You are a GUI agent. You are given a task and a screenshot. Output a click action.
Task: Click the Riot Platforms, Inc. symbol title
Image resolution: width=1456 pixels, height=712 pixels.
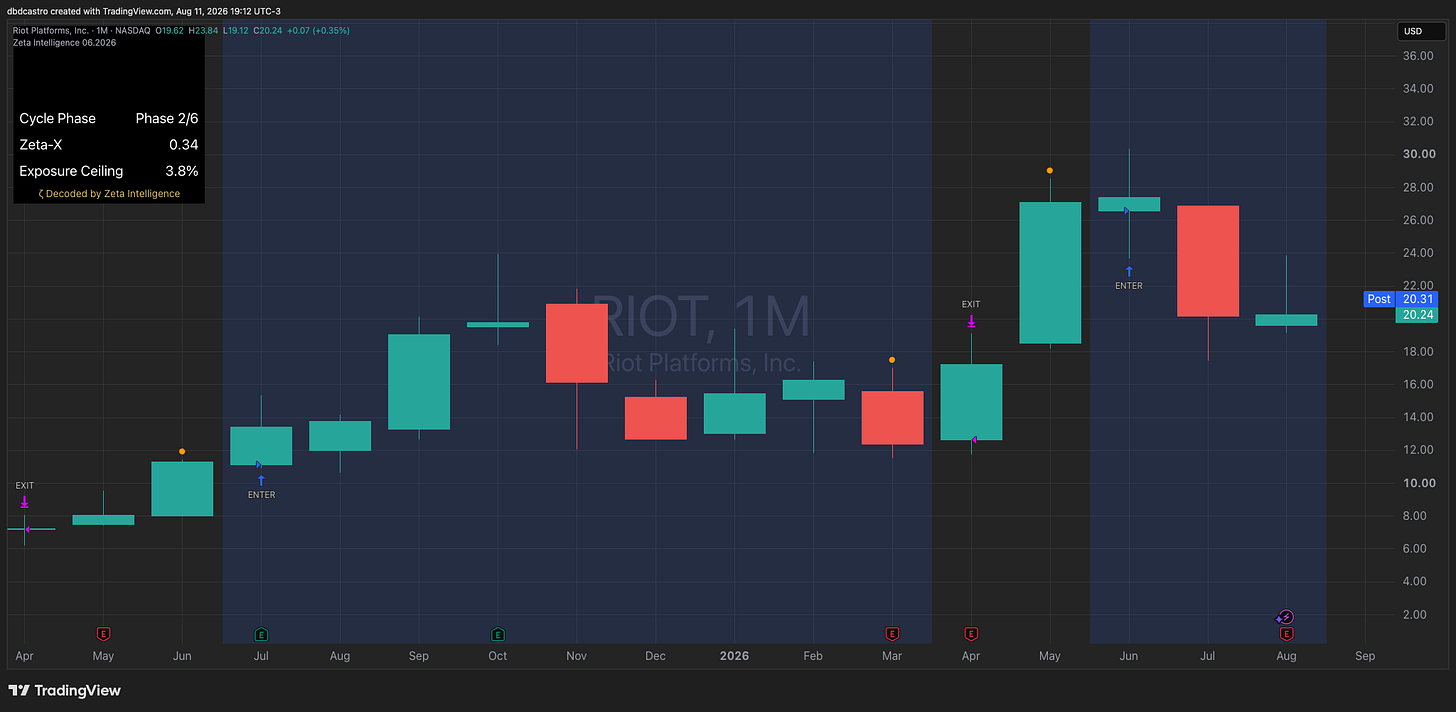(52, 30)
